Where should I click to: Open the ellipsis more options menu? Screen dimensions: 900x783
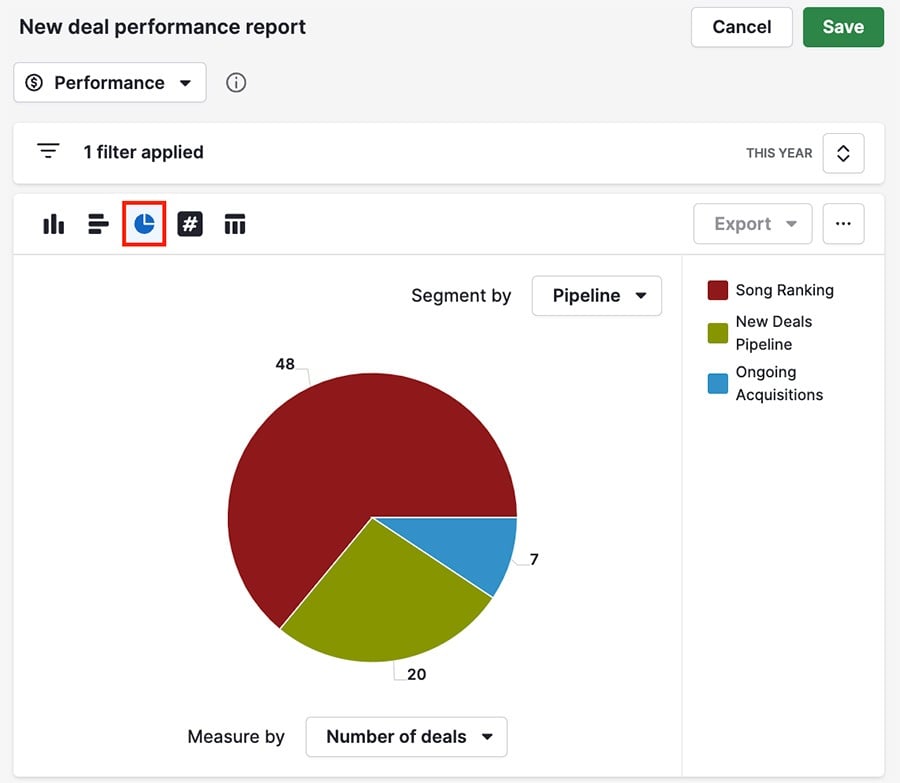843,224
